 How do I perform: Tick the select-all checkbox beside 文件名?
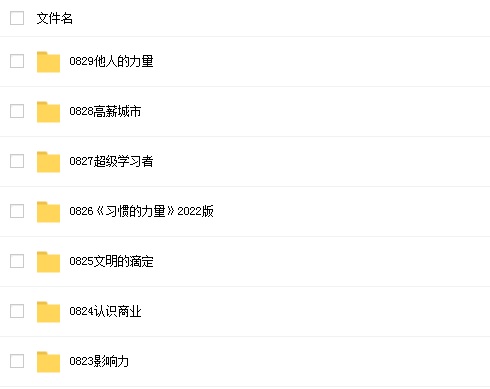click(17, 18)
